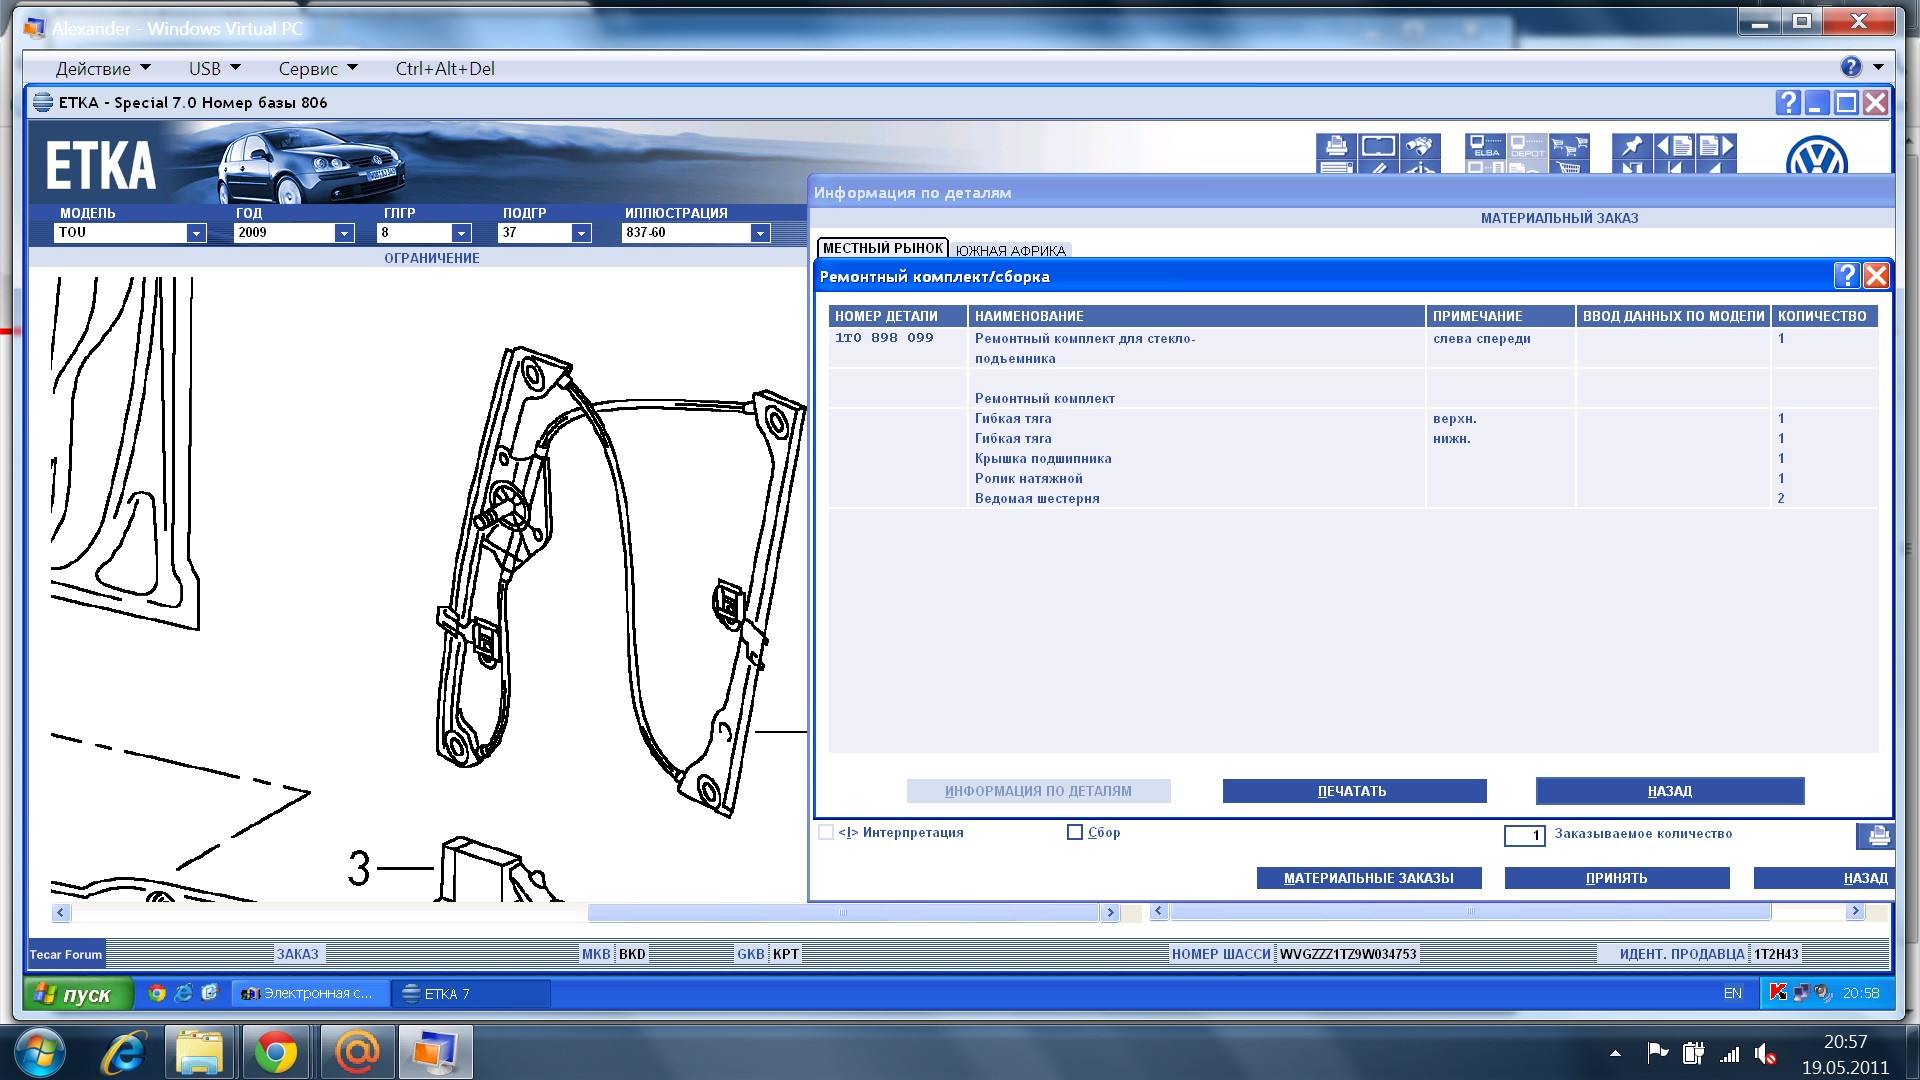Open the ИЛЛЮСТРАЦИЯ dropdown
The width and height of the screenshot is (1920, 1080).
pos(760,233)
